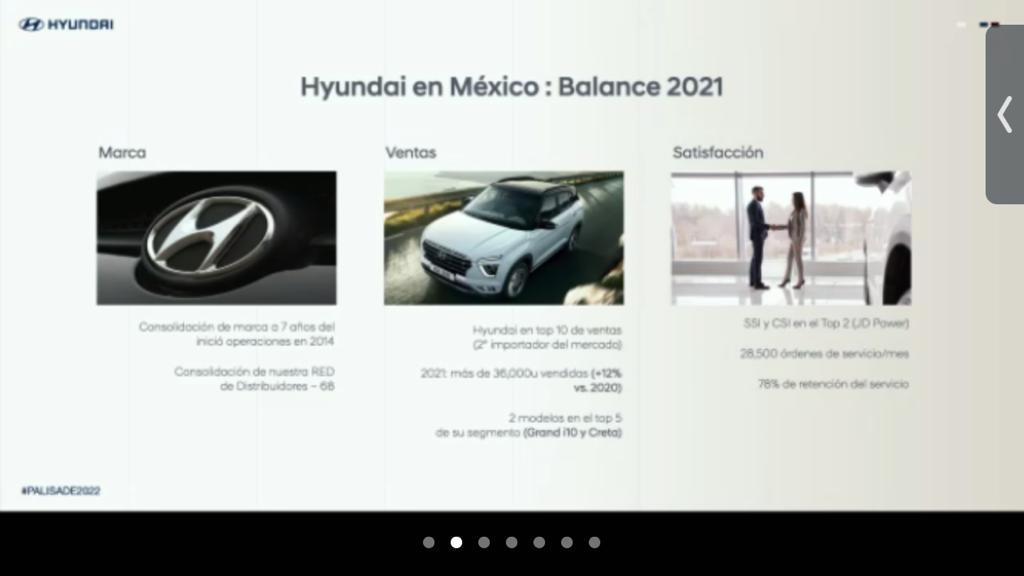
Task: Click the Ventas section heading
Action: pos(410,153)
